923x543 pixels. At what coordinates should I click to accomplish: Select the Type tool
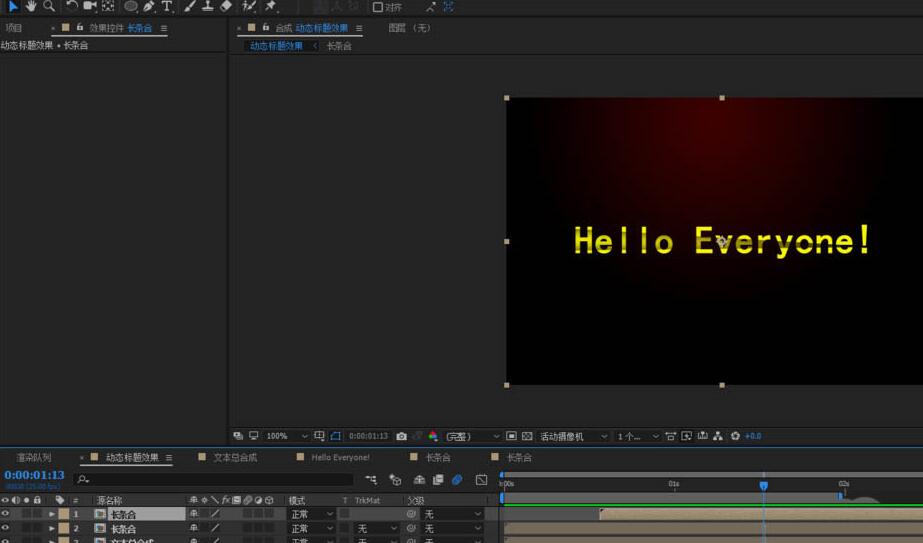pos(167,6)
